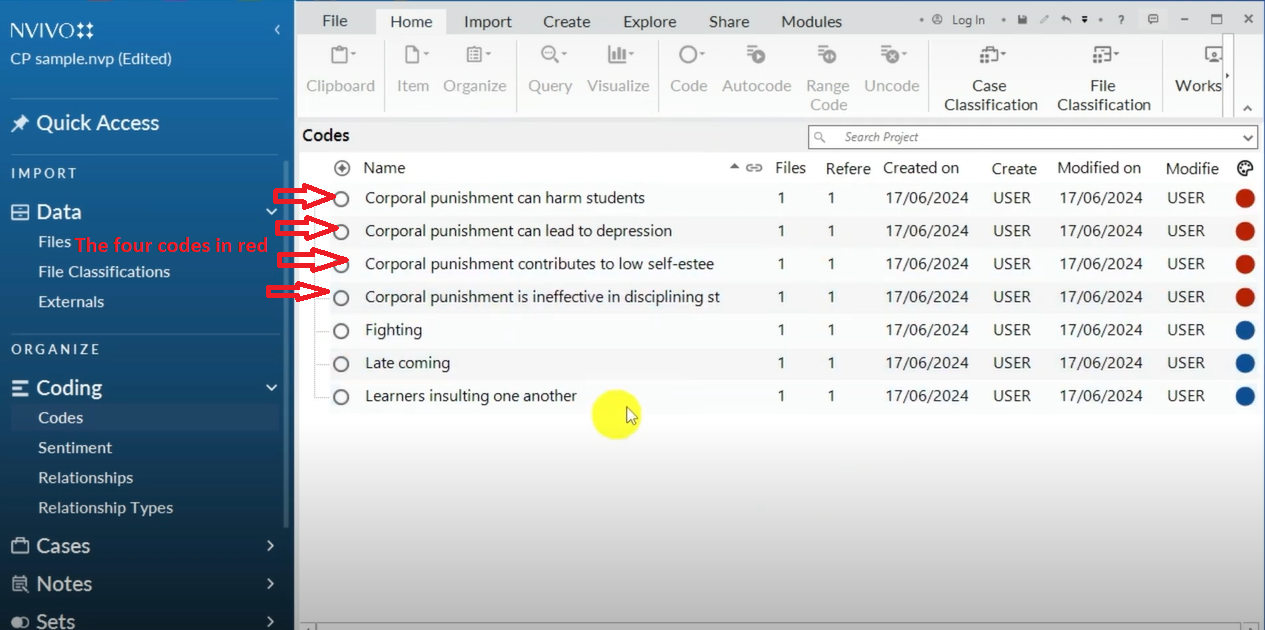Switch to the Create ribbon tab
This screenshot has width=1265, height=630.
click(567, 21)
